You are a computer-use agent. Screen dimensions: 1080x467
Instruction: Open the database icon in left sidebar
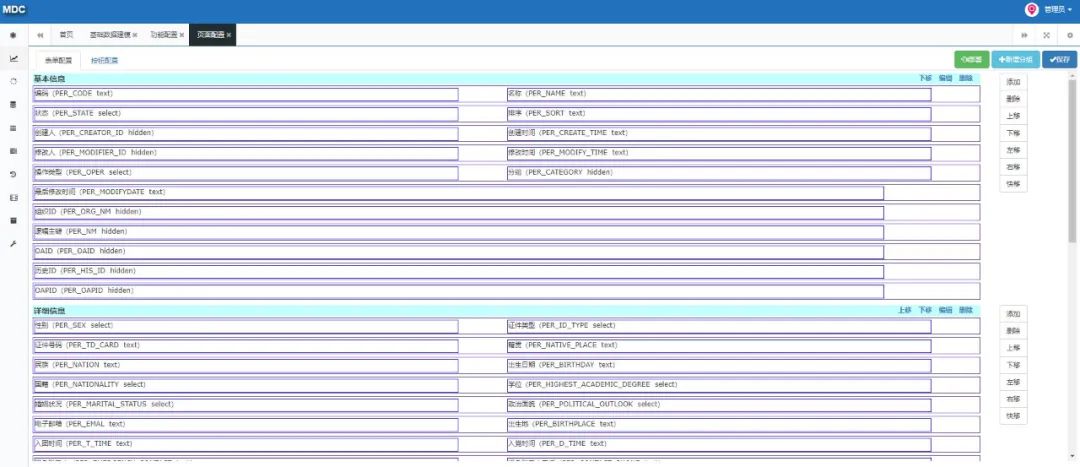click(13, 105)
